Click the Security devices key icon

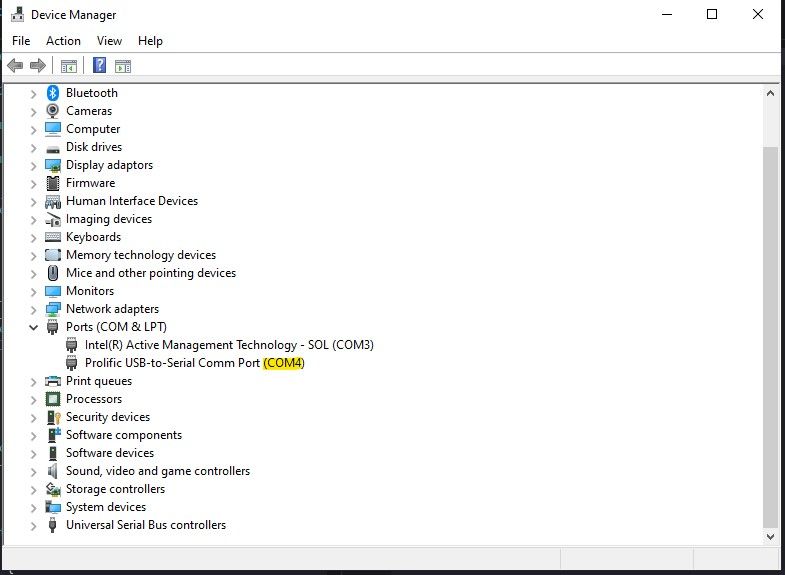point(53,417)
